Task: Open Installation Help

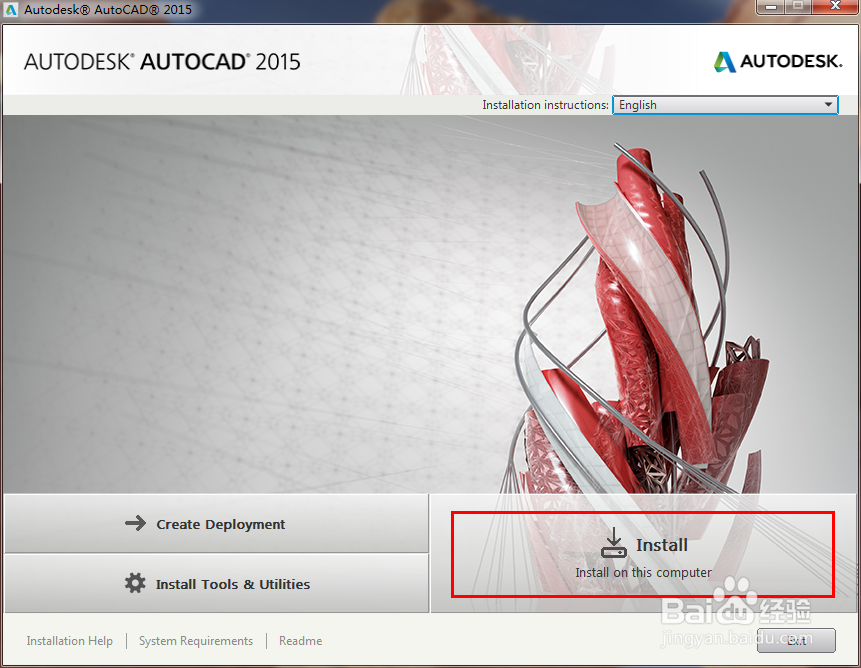Action: point(69,640)
